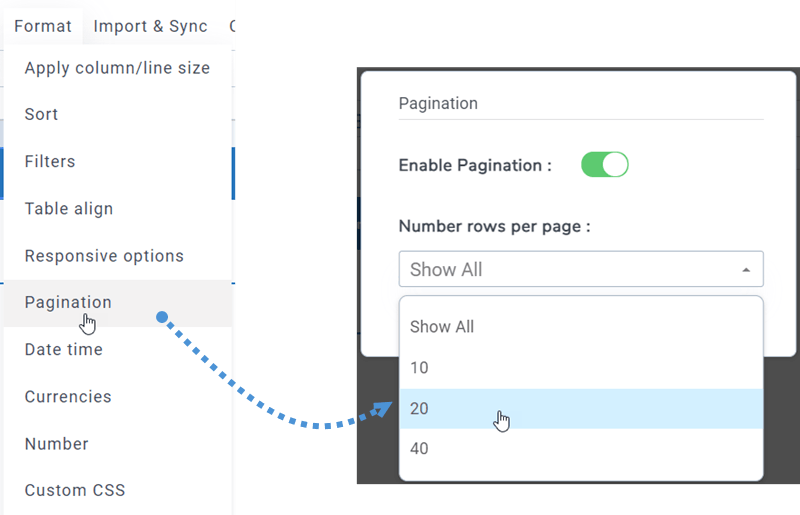Open the Filters option
Viewport: 800px width, 515px height.
point(50,161)
